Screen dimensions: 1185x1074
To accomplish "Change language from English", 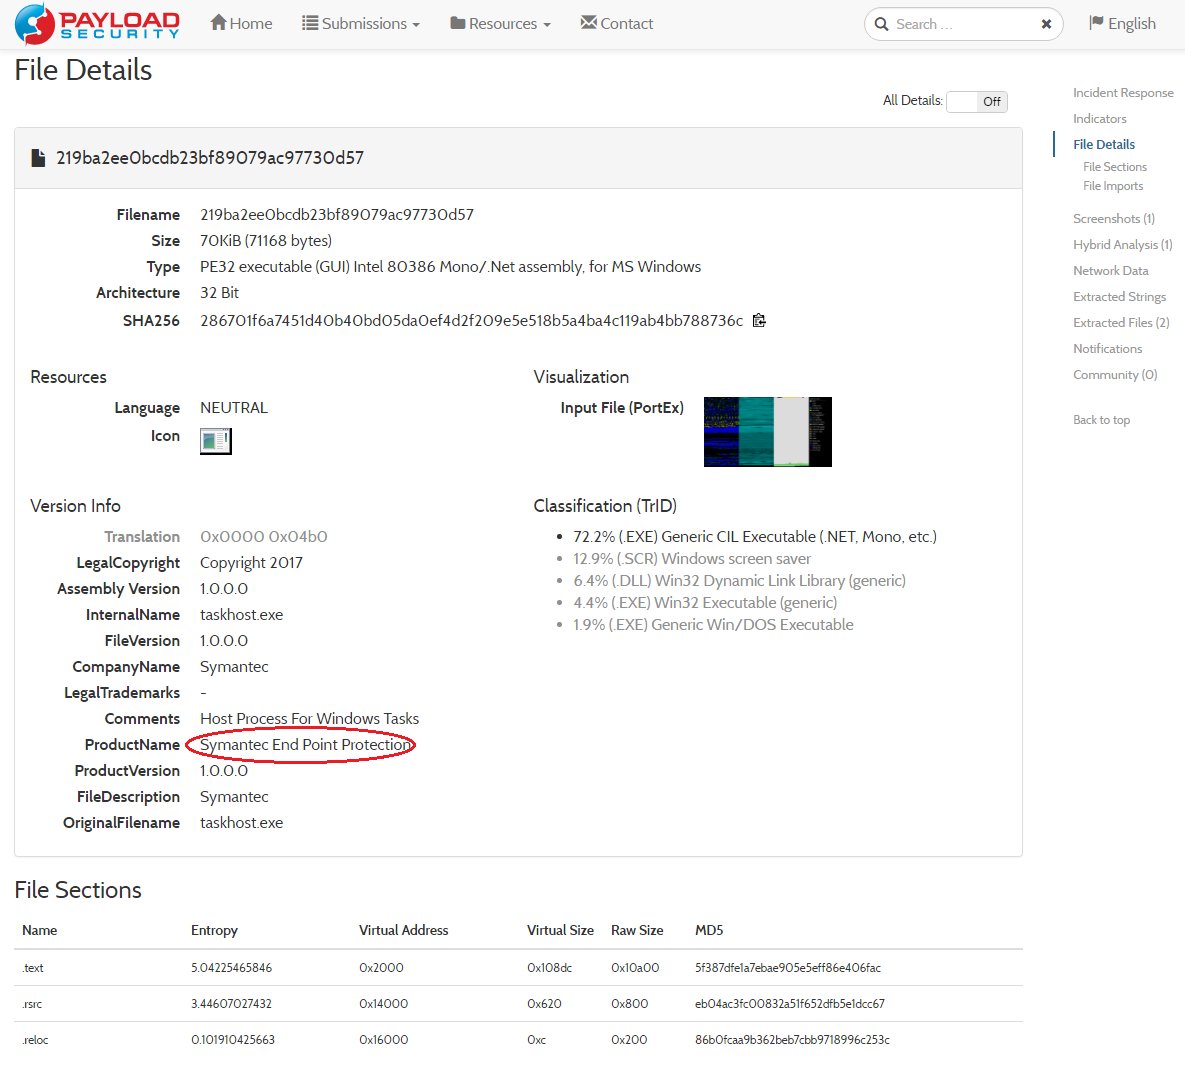I will [x=1122, y=23].
